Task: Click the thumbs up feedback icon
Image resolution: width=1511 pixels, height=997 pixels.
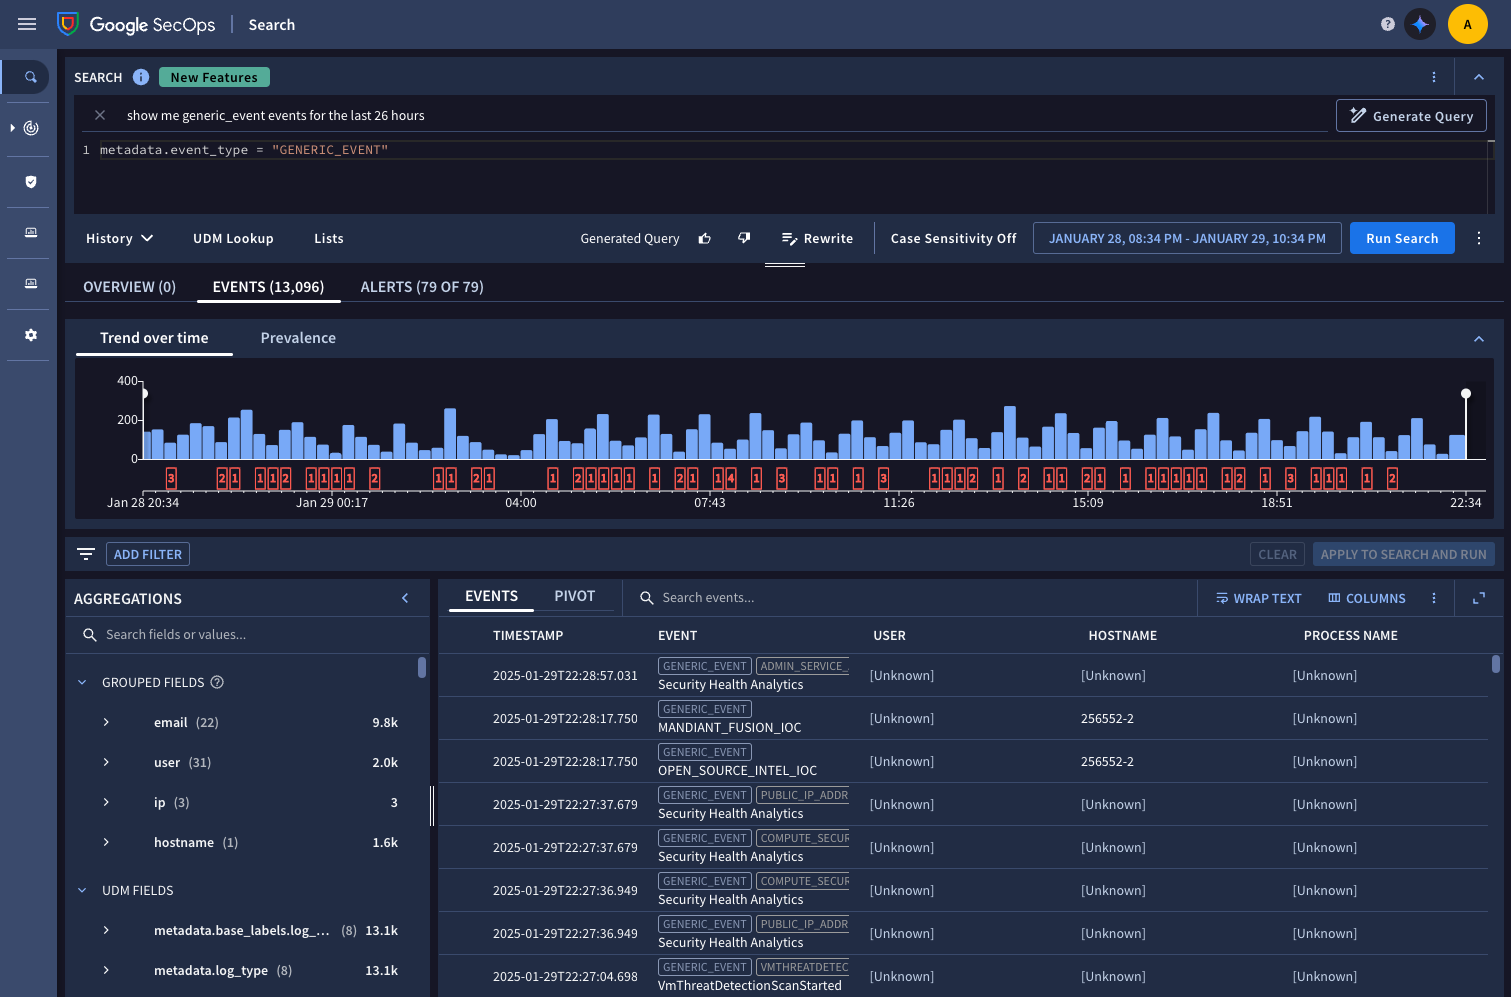Action: 705,238
